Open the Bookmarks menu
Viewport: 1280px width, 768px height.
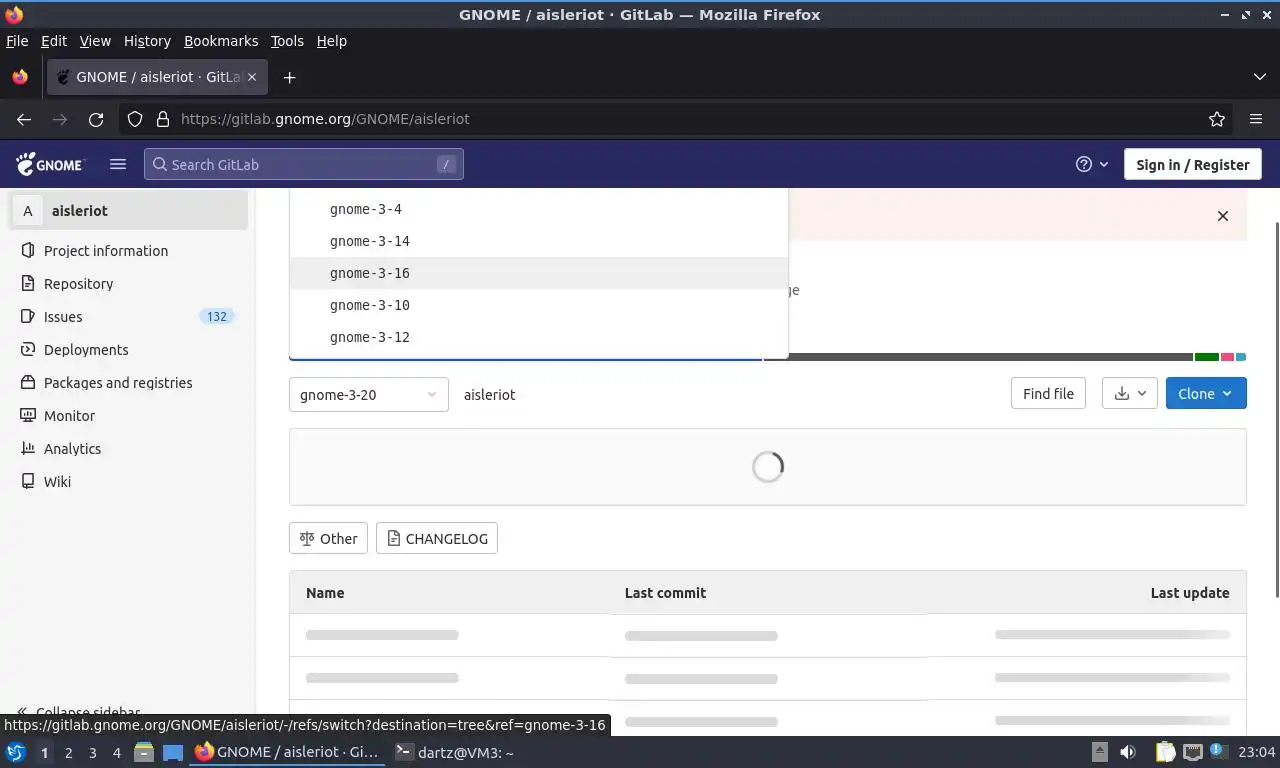point(221,41)
